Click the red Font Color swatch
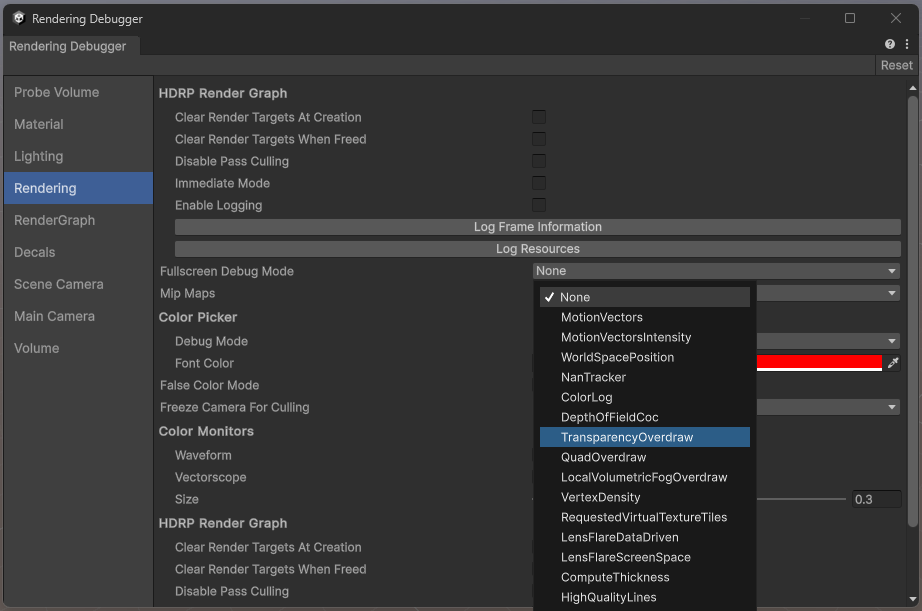This screenshot has width=922, height=611. point(820,363)
